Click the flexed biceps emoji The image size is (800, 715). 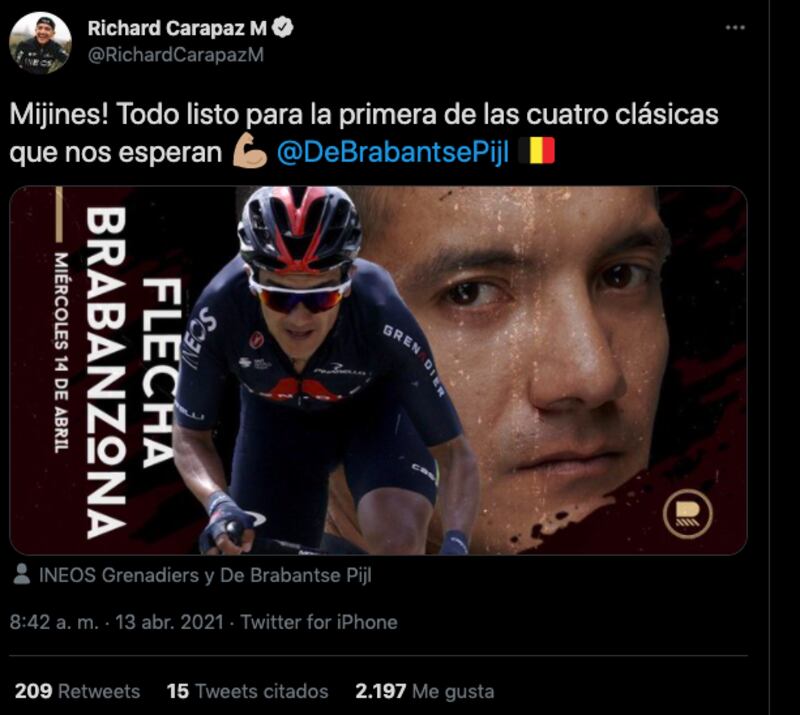click(249, 151)
